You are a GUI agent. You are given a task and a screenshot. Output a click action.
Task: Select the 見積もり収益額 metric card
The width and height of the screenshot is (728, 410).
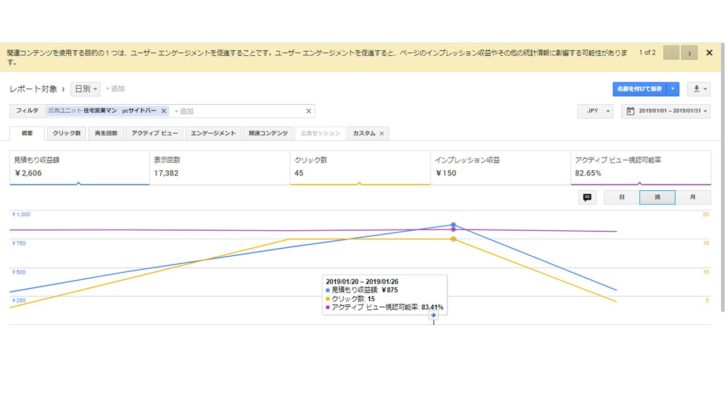75,166
